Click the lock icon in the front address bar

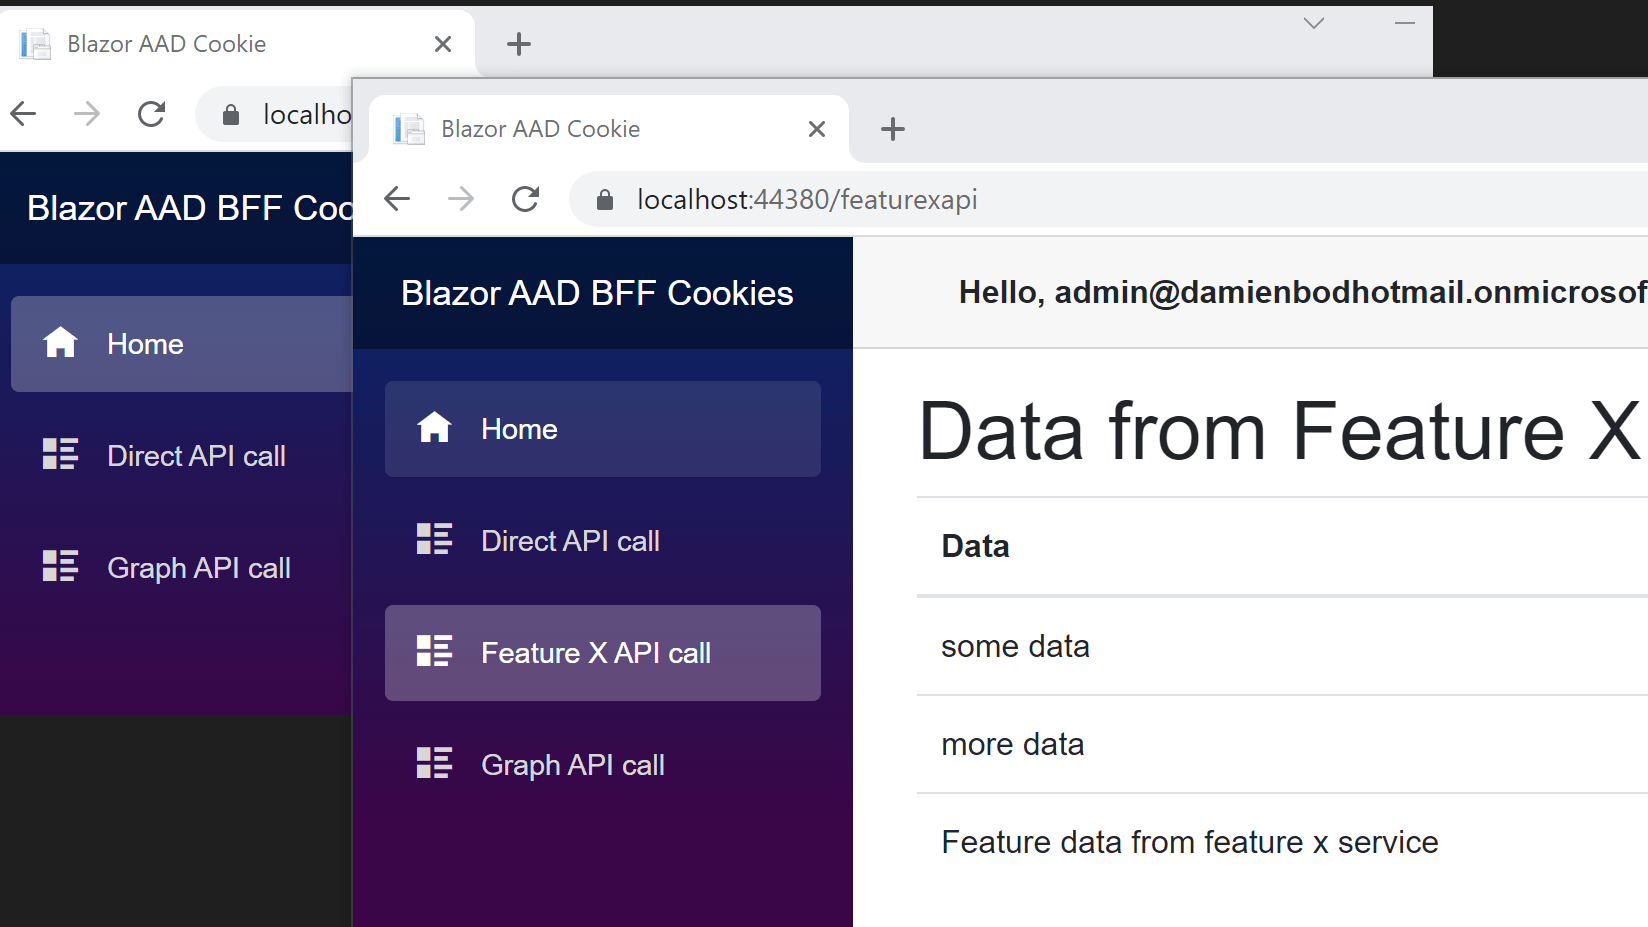(604, 200)
